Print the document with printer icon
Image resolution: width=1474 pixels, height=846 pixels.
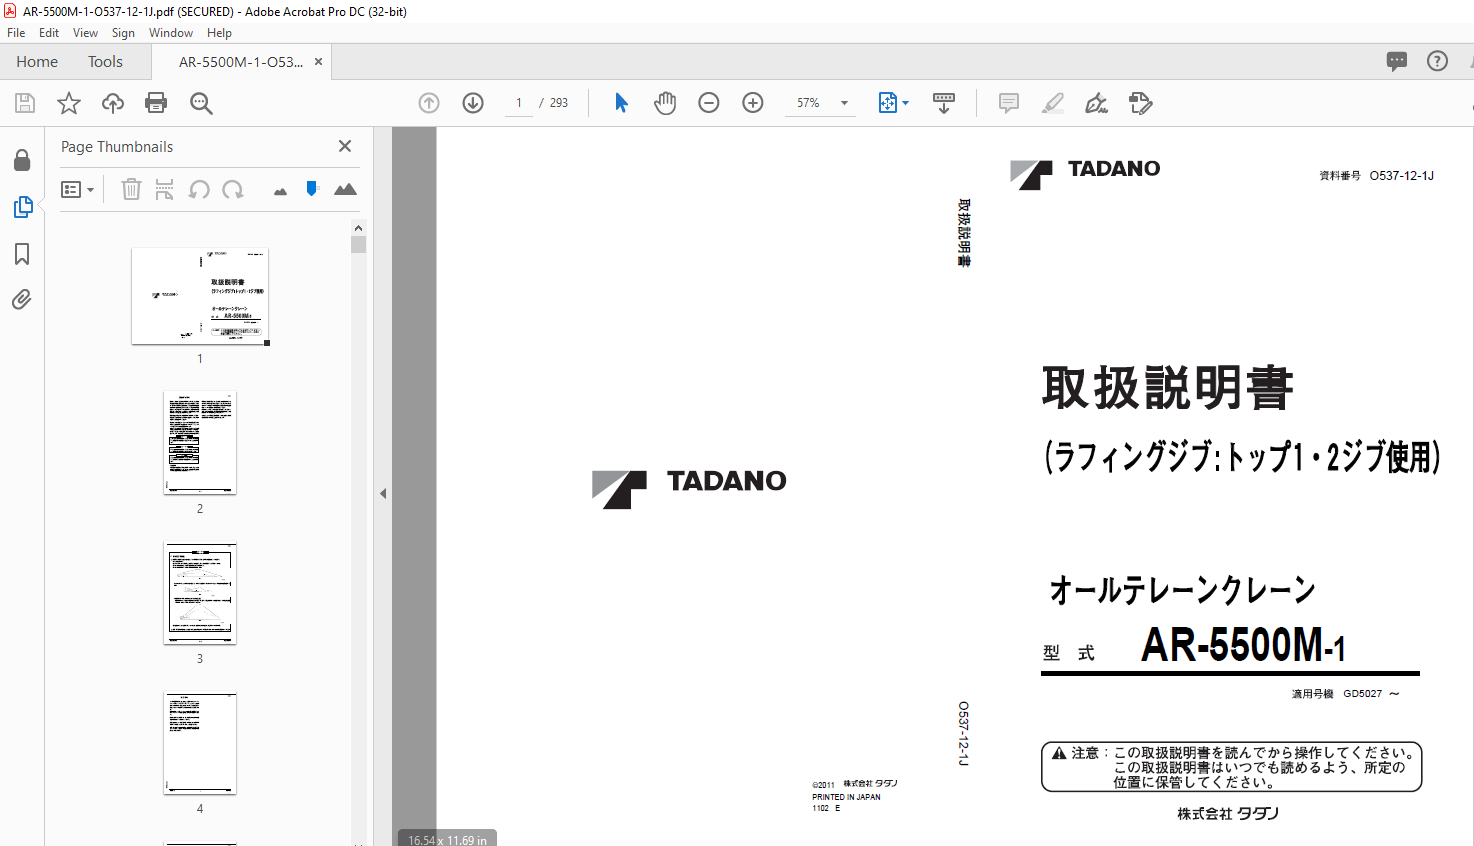point(156,103)
